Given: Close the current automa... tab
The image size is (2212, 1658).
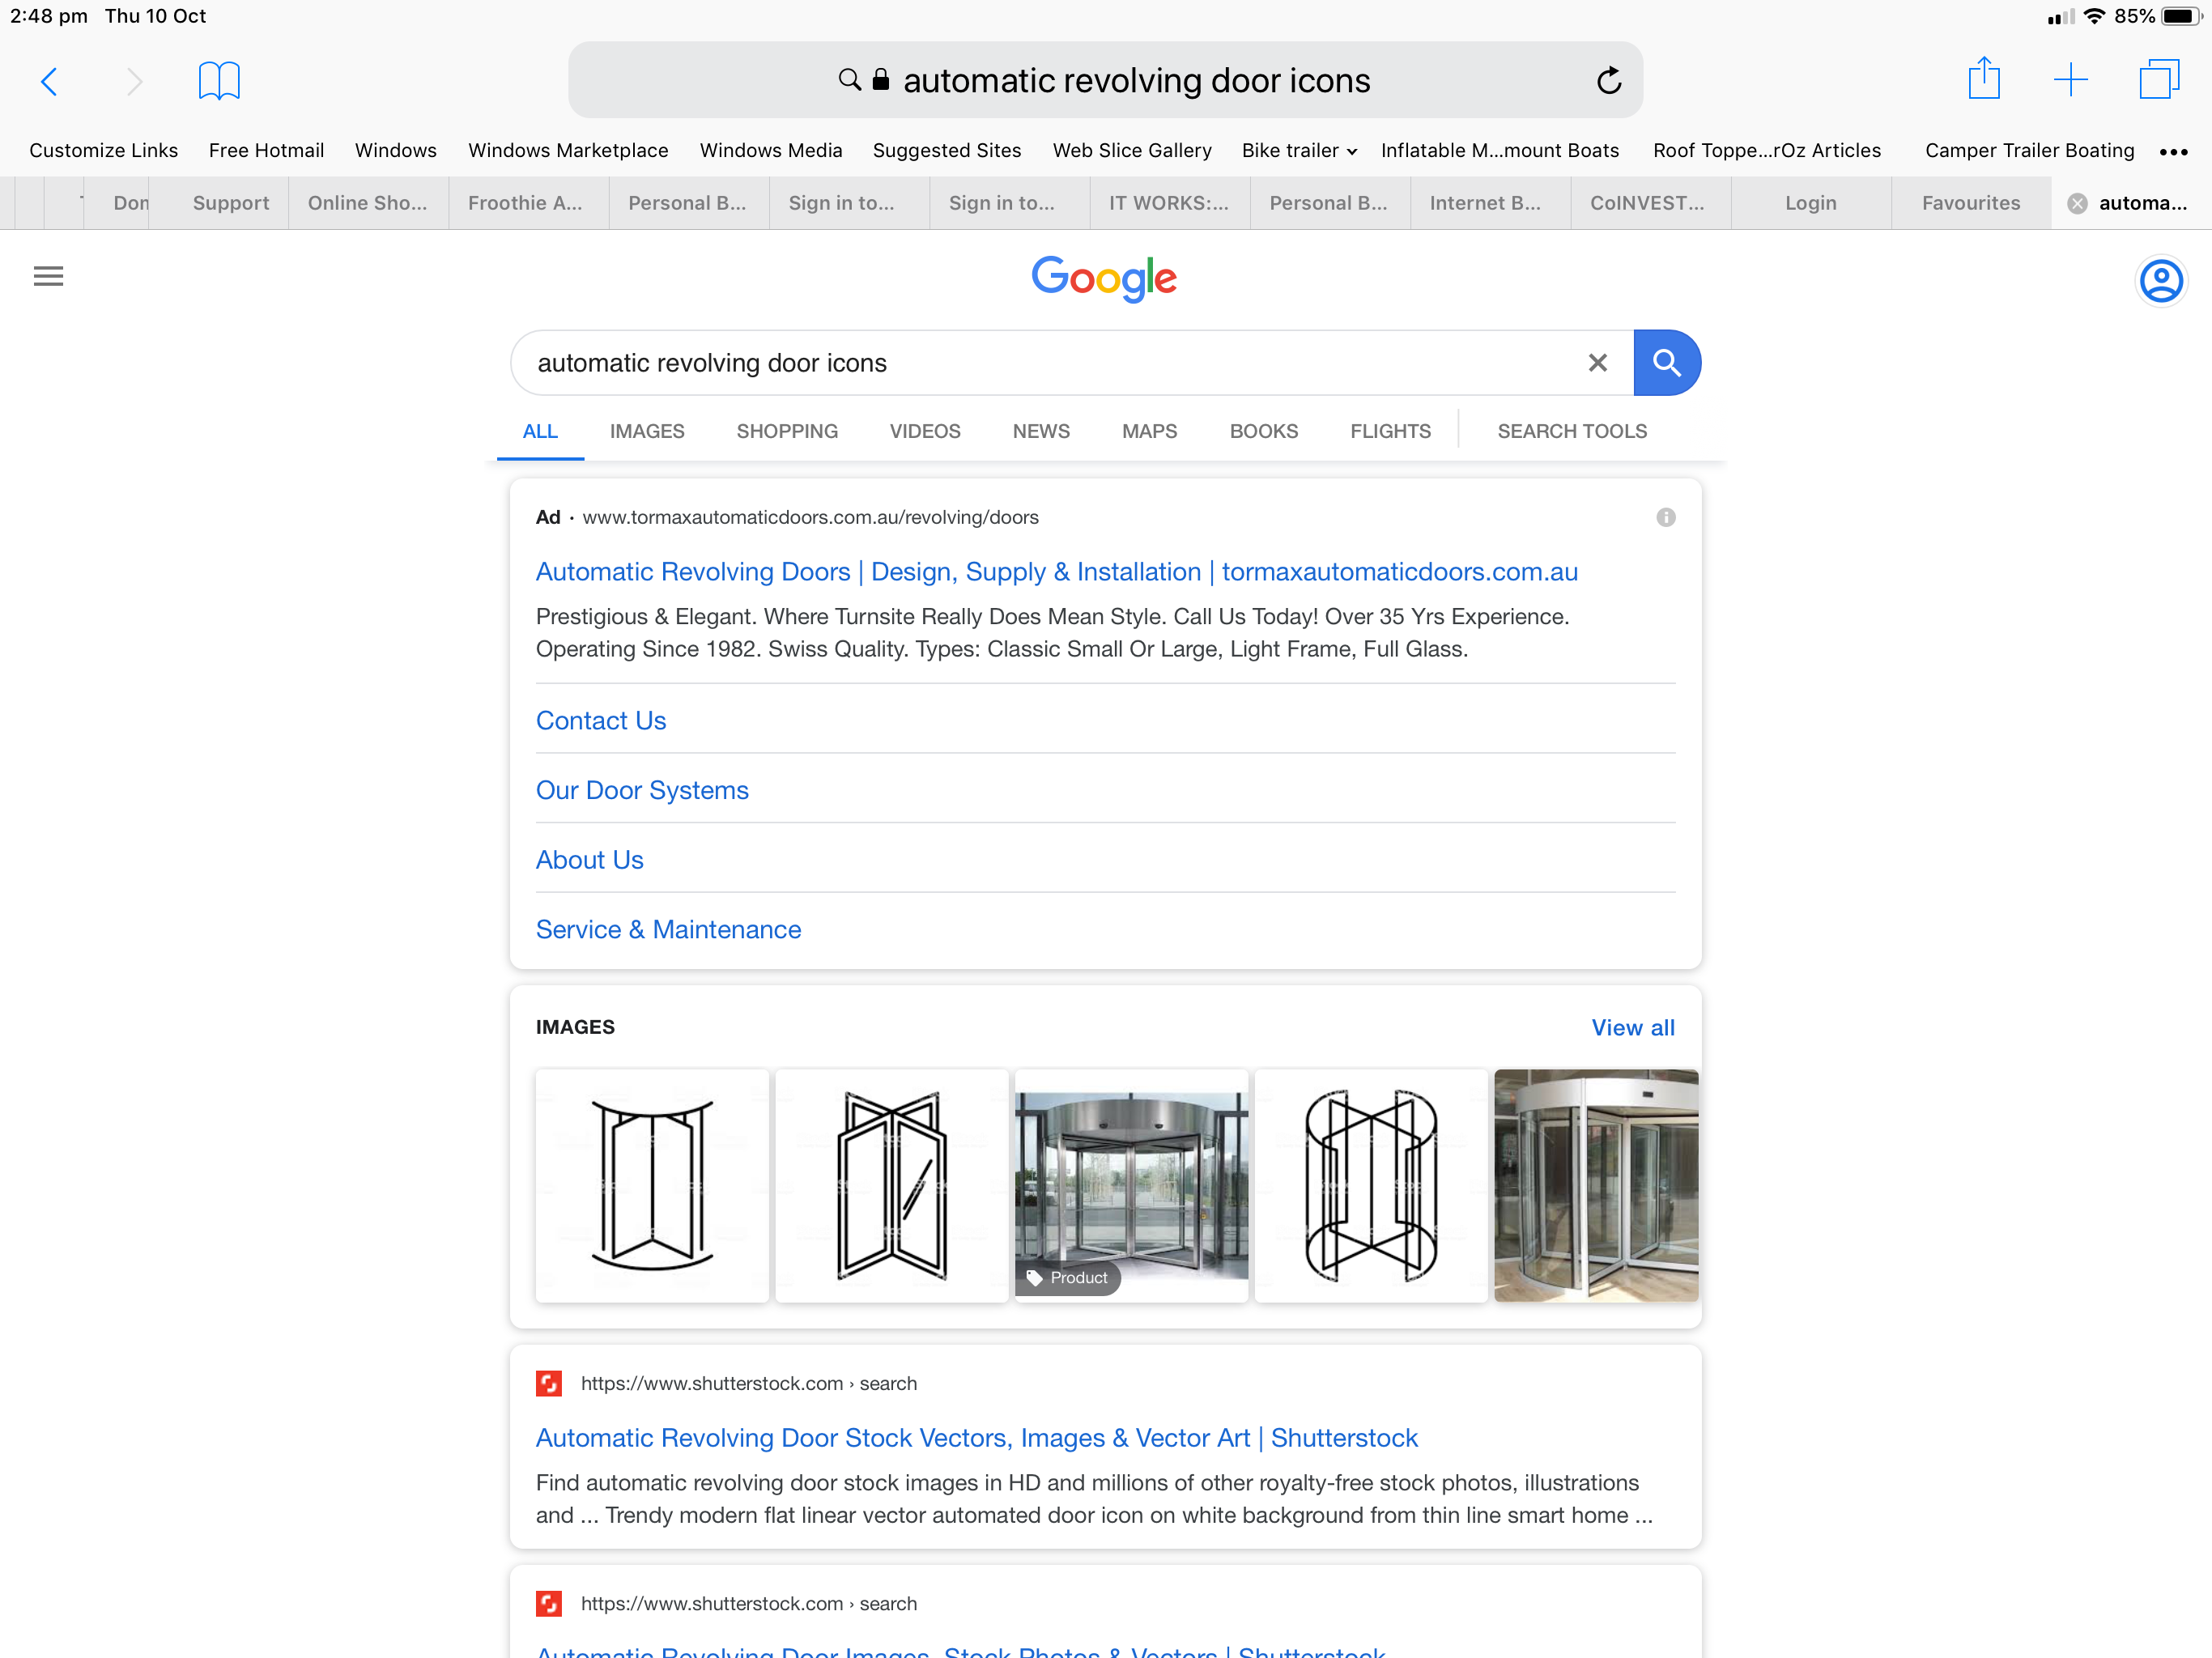Looking at the screenshot, I should [x=2077, y=204].
